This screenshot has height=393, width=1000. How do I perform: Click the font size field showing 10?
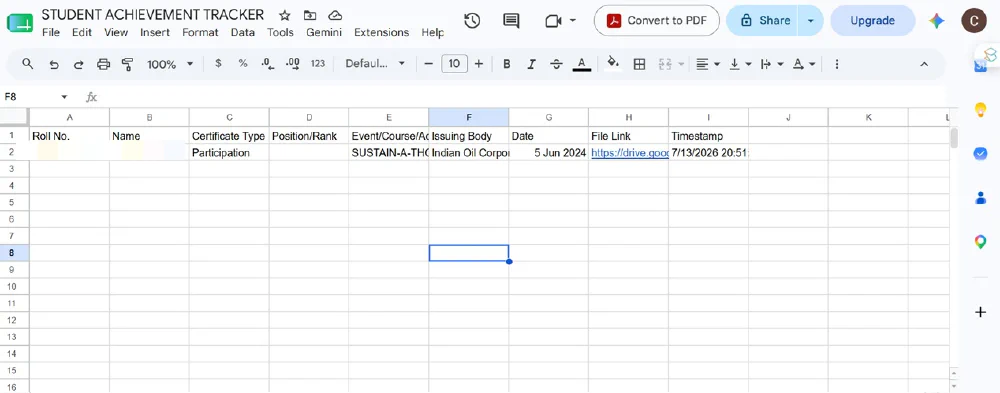point(454,64)
